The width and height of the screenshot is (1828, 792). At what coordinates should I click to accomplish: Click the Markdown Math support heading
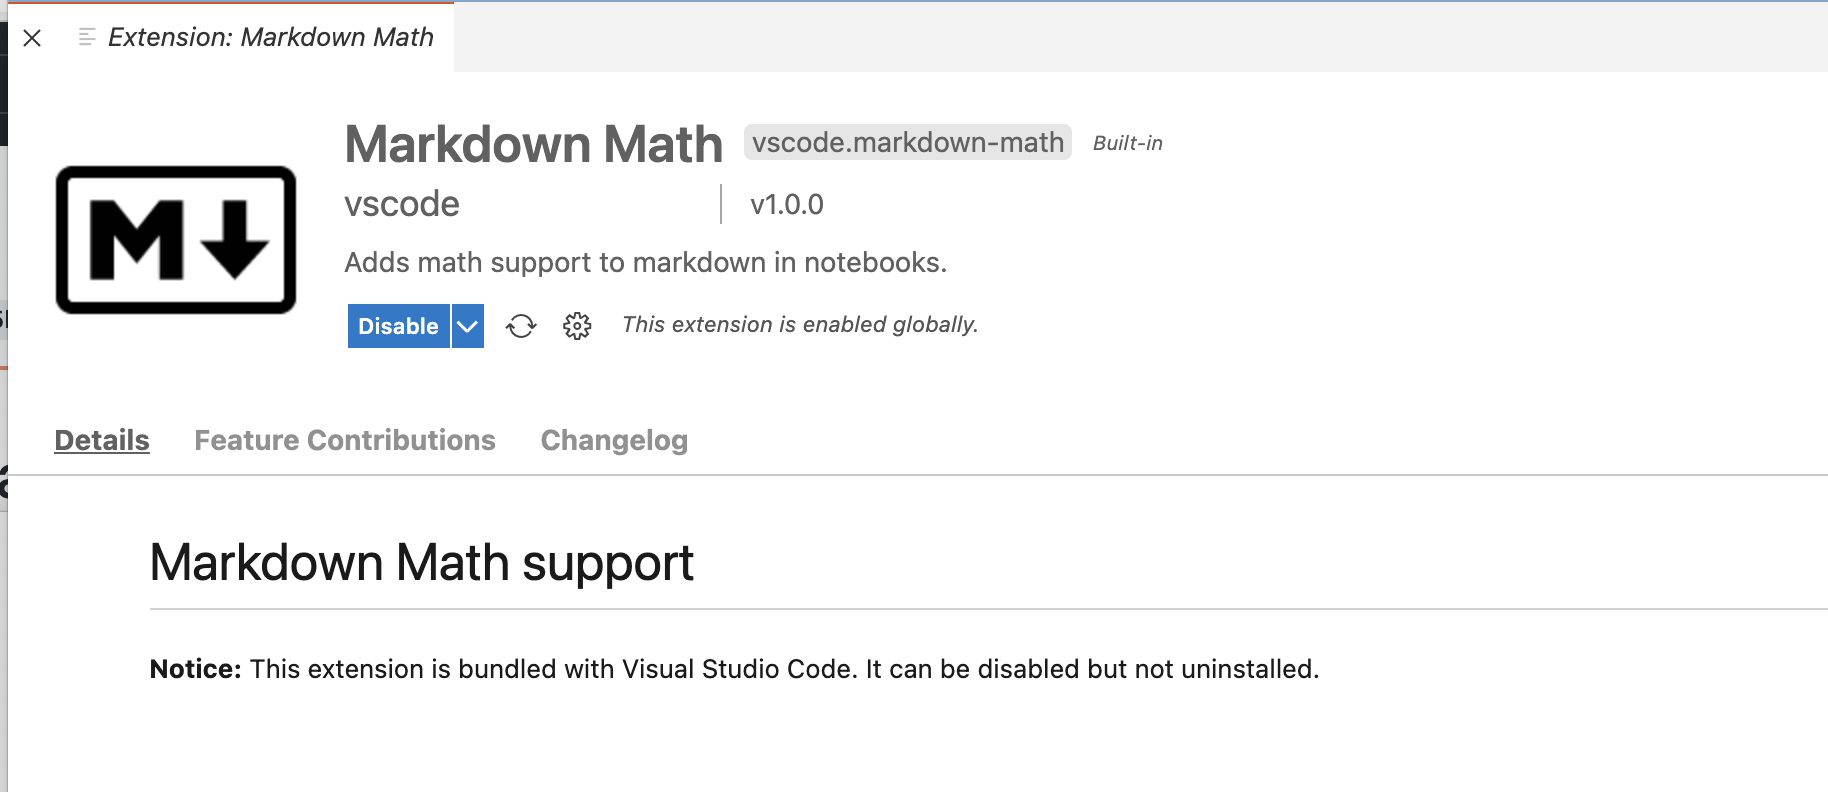(421, 562)
